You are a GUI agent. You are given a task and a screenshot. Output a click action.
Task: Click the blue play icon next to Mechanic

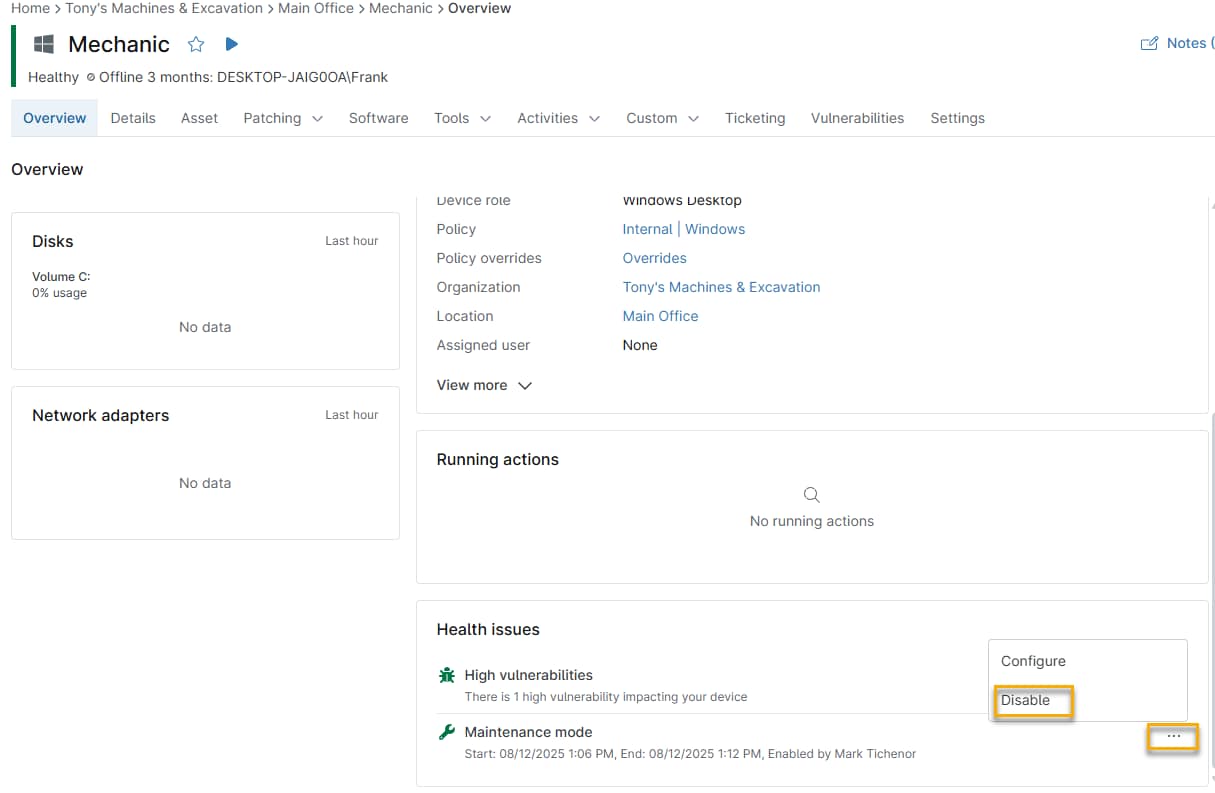click(x=232, y=44)
